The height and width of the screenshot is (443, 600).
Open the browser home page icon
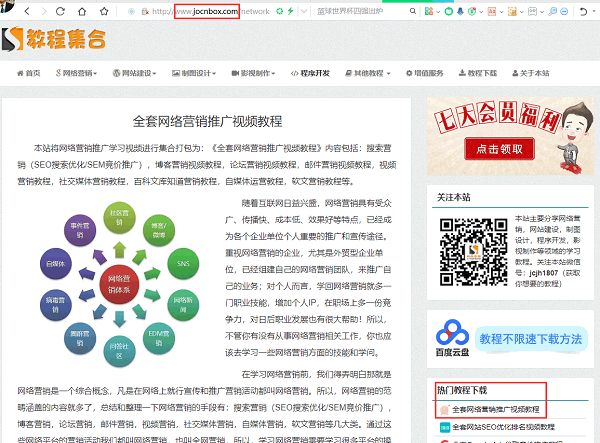pos(82,11)
